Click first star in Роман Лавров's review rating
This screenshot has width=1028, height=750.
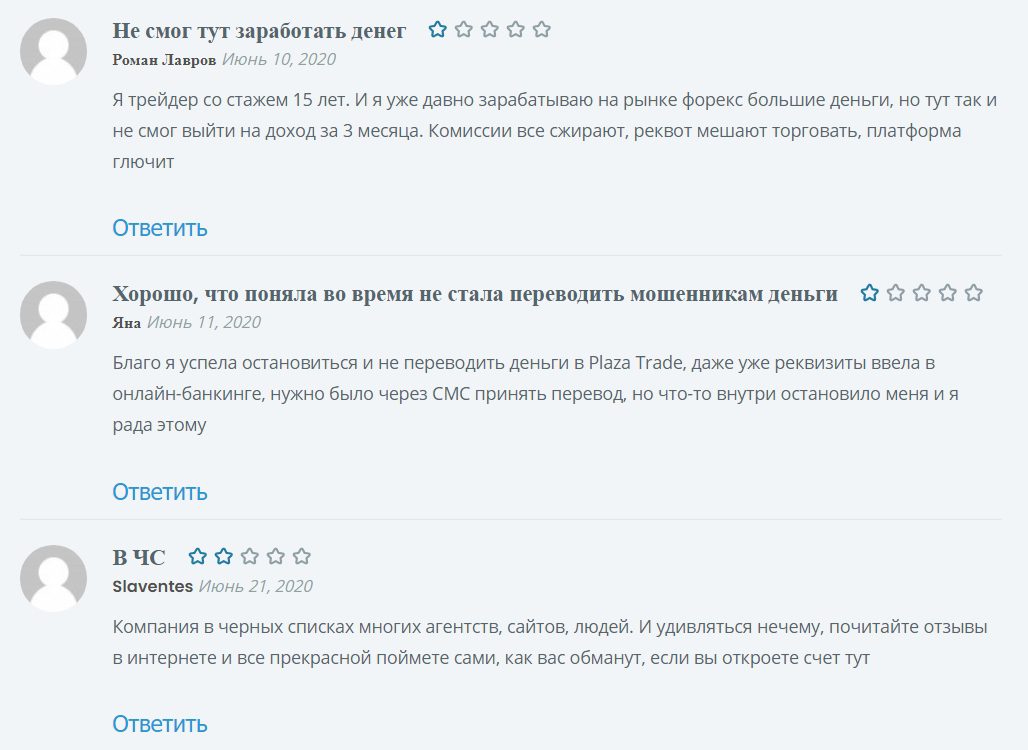point(438,30)
